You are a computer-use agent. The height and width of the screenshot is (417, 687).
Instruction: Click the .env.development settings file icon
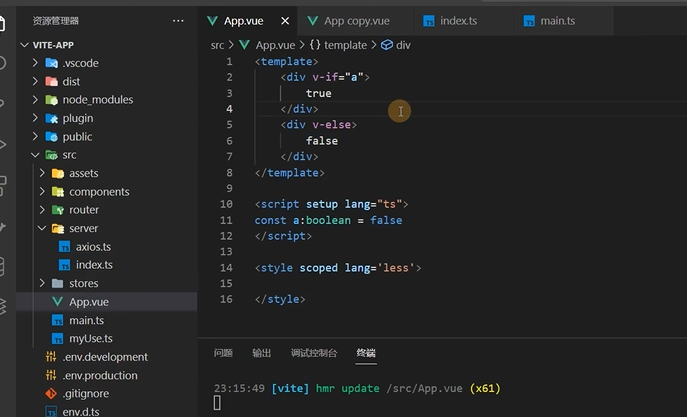coord(51,357)
